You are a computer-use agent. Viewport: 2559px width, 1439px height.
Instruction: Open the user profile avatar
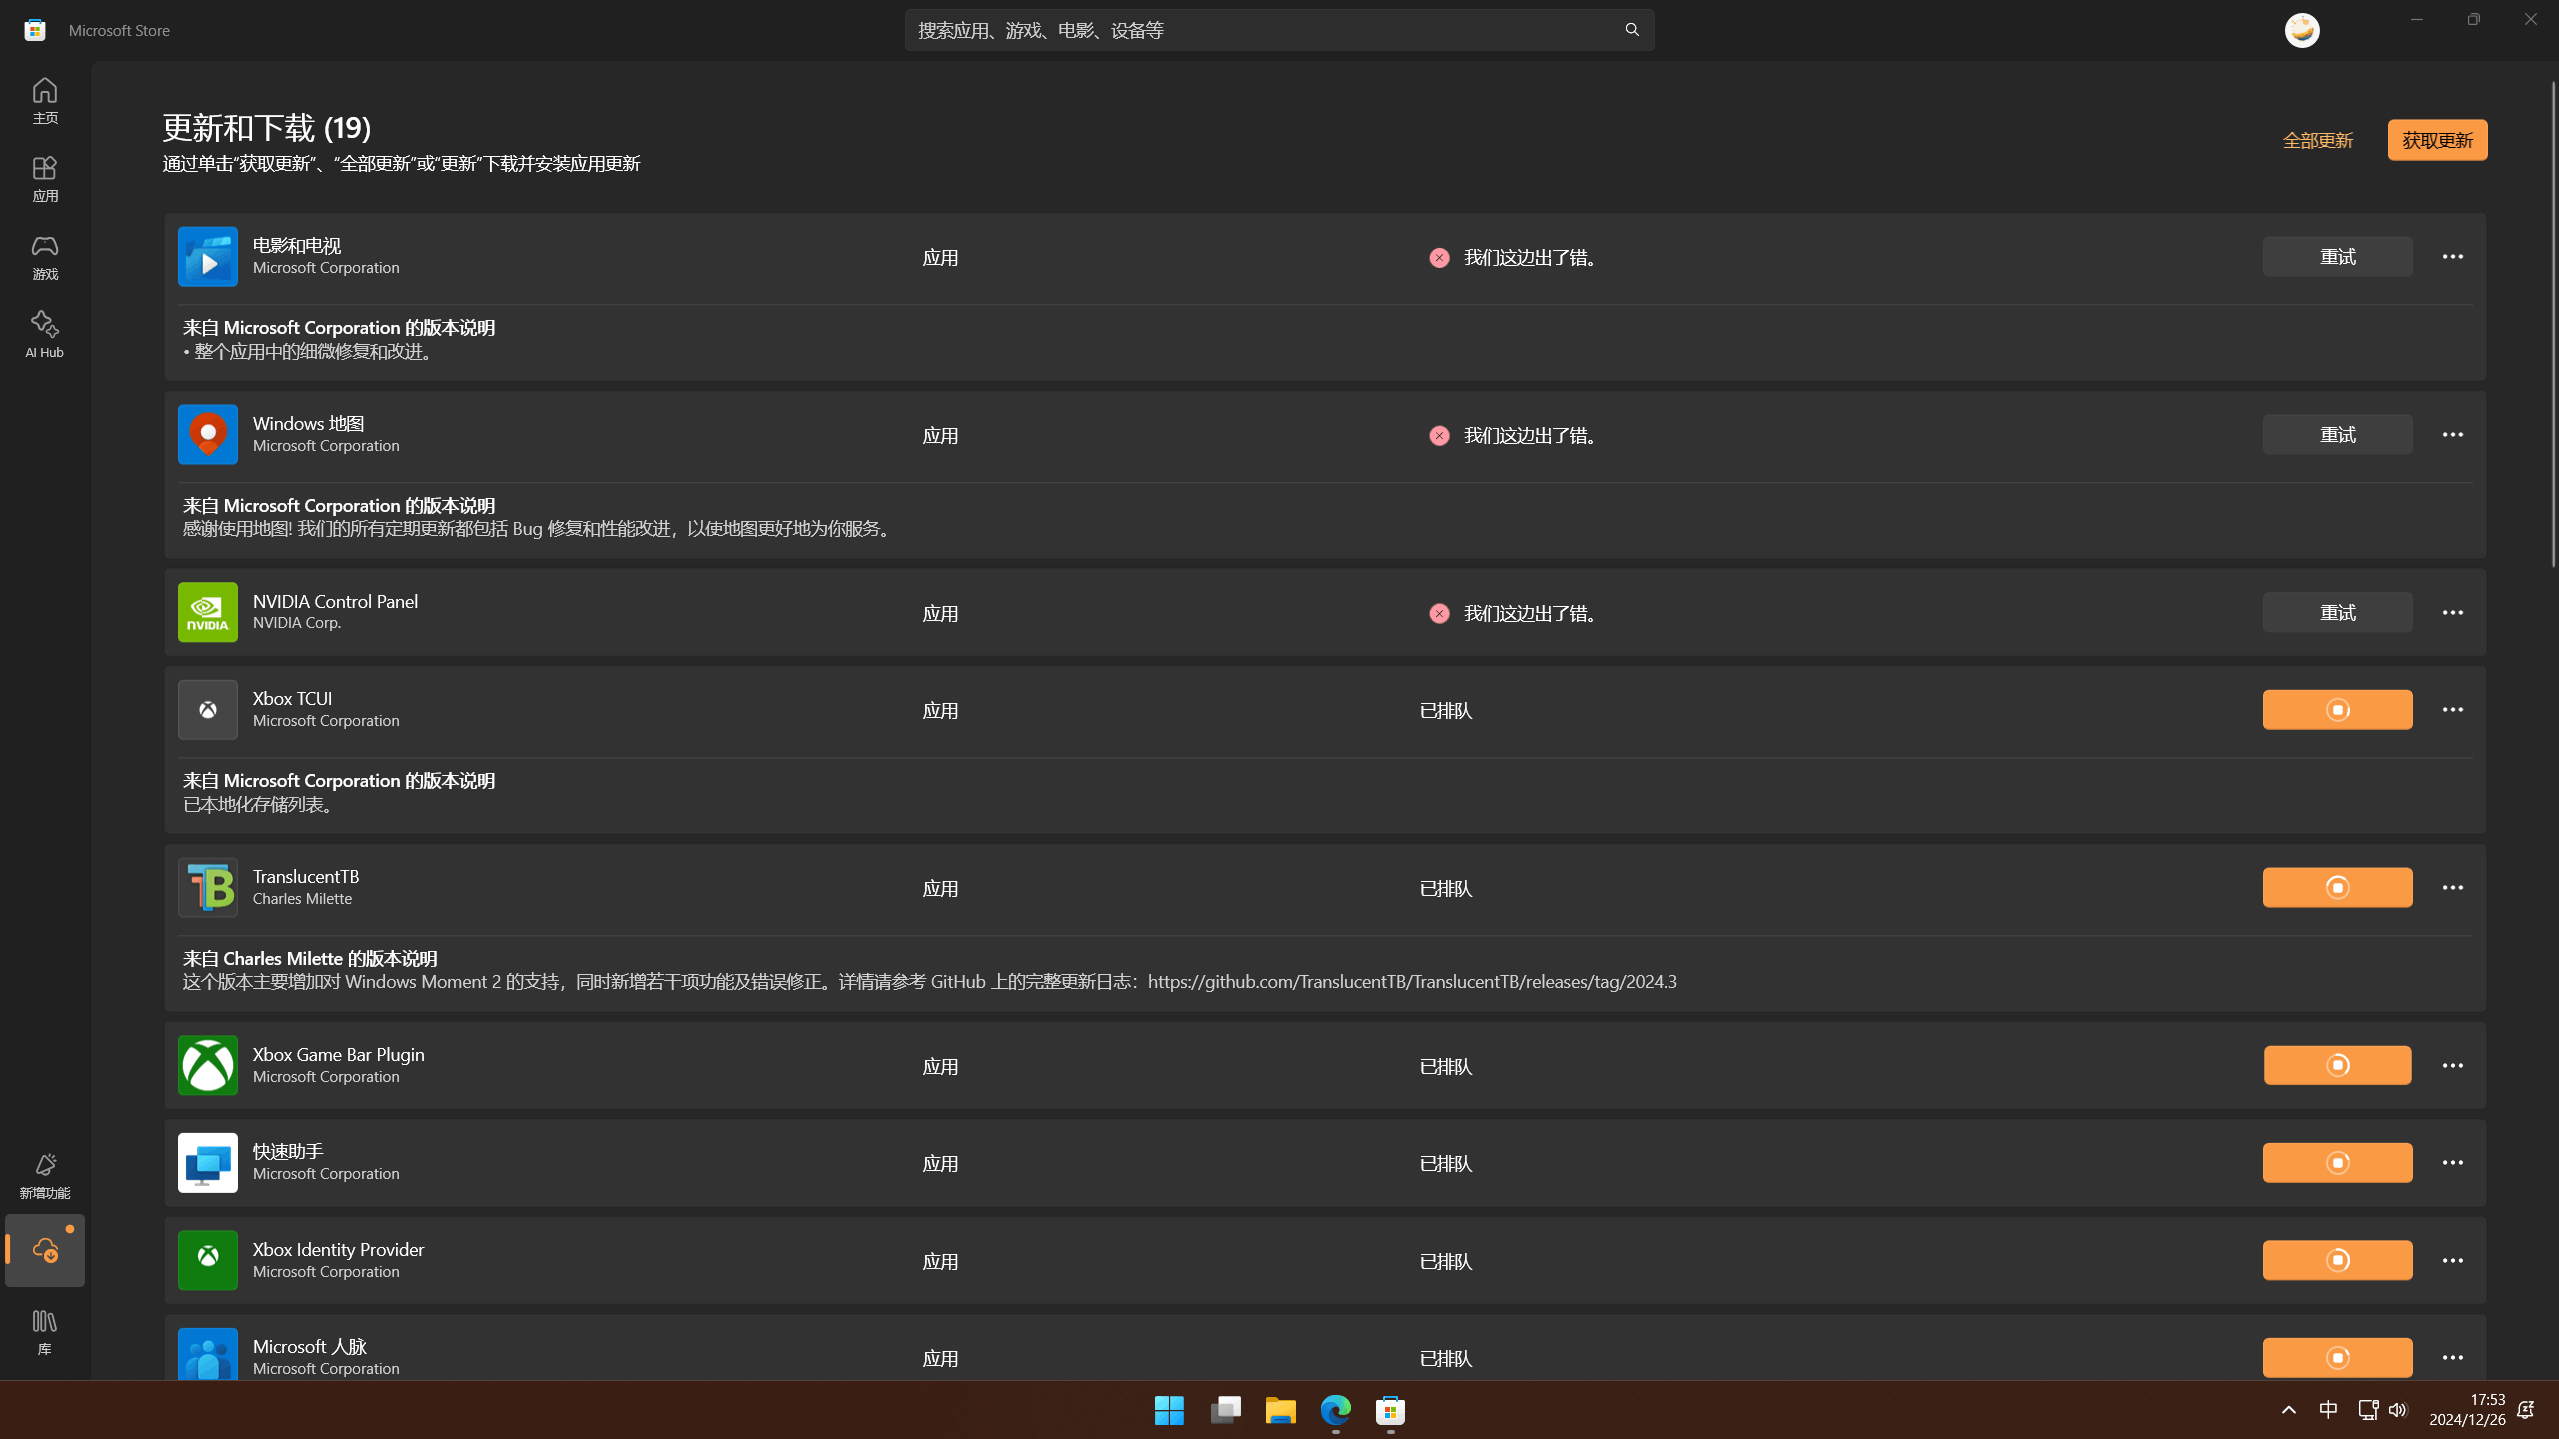coord(2301,30)
